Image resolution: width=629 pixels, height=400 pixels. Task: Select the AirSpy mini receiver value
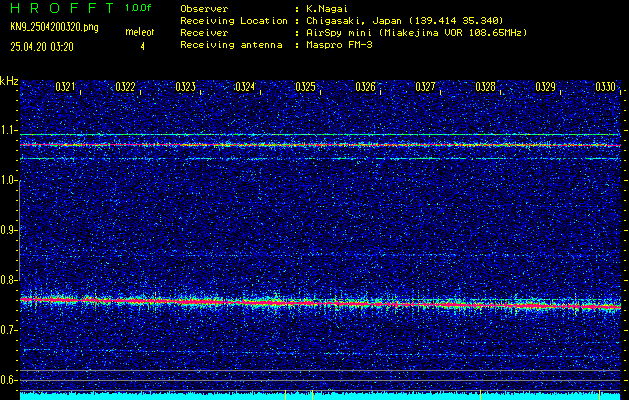coord(416,33)
